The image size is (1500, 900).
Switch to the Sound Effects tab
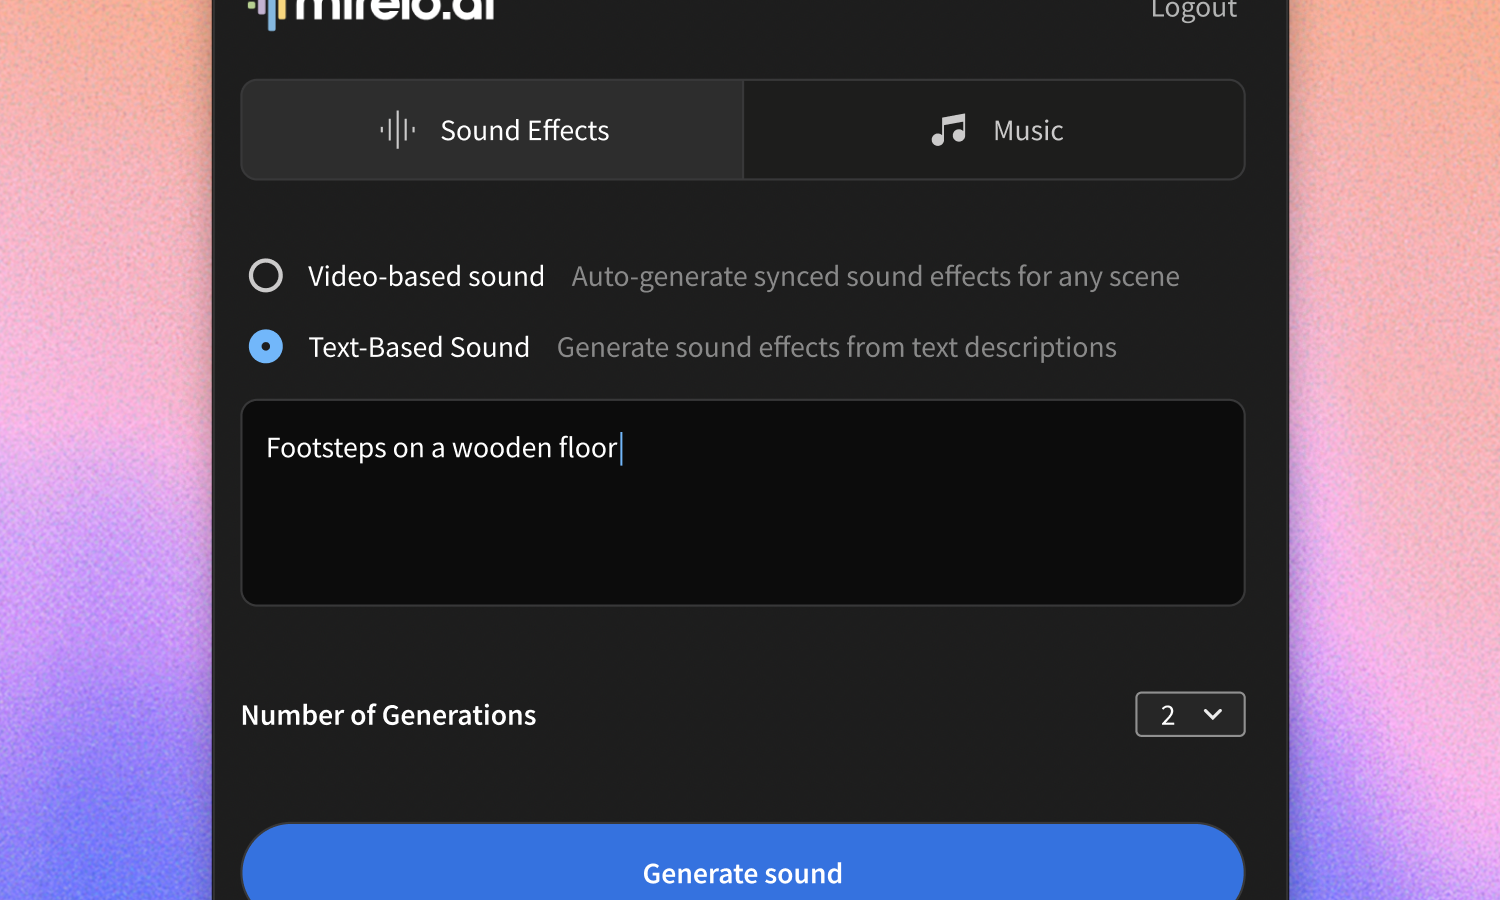click(x=493, y=130)
